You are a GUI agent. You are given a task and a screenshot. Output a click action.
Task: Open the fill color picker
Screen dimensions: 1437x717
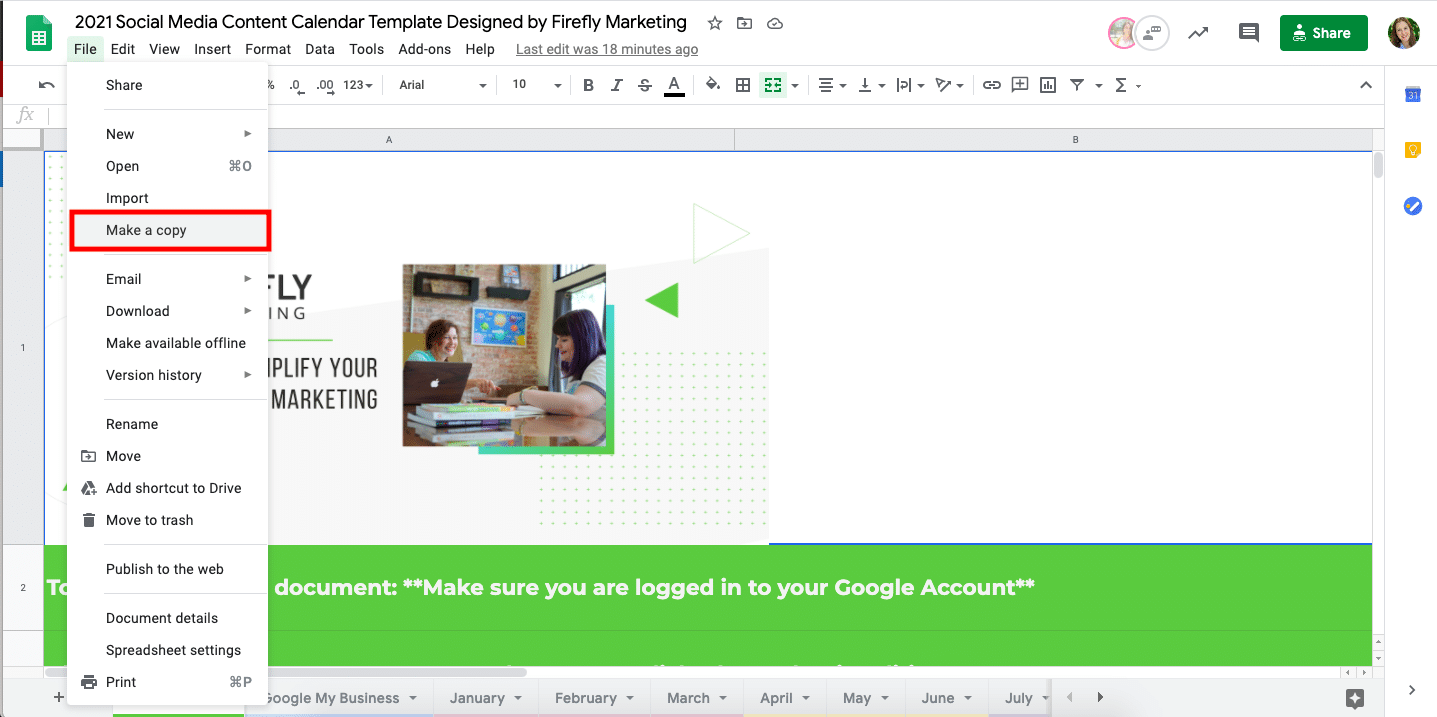(x=713, y=85)
